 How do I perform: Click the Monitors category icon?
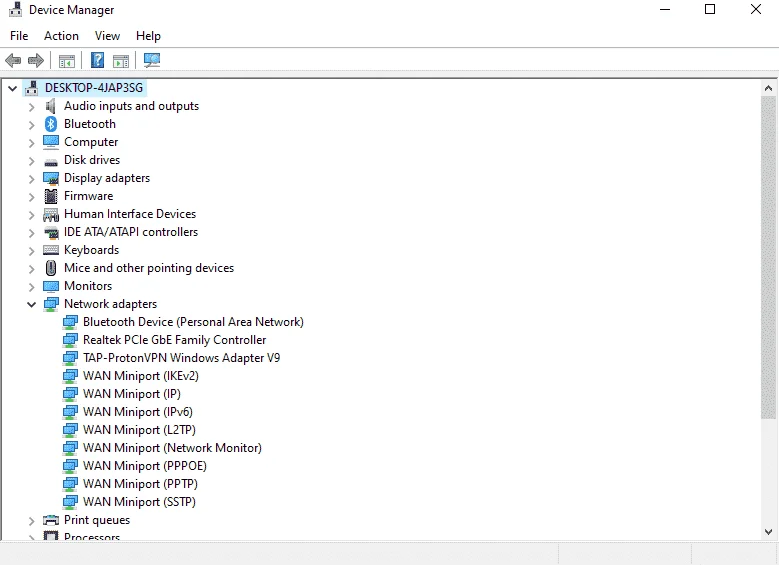pyautogui.click(x=51, y=286)
